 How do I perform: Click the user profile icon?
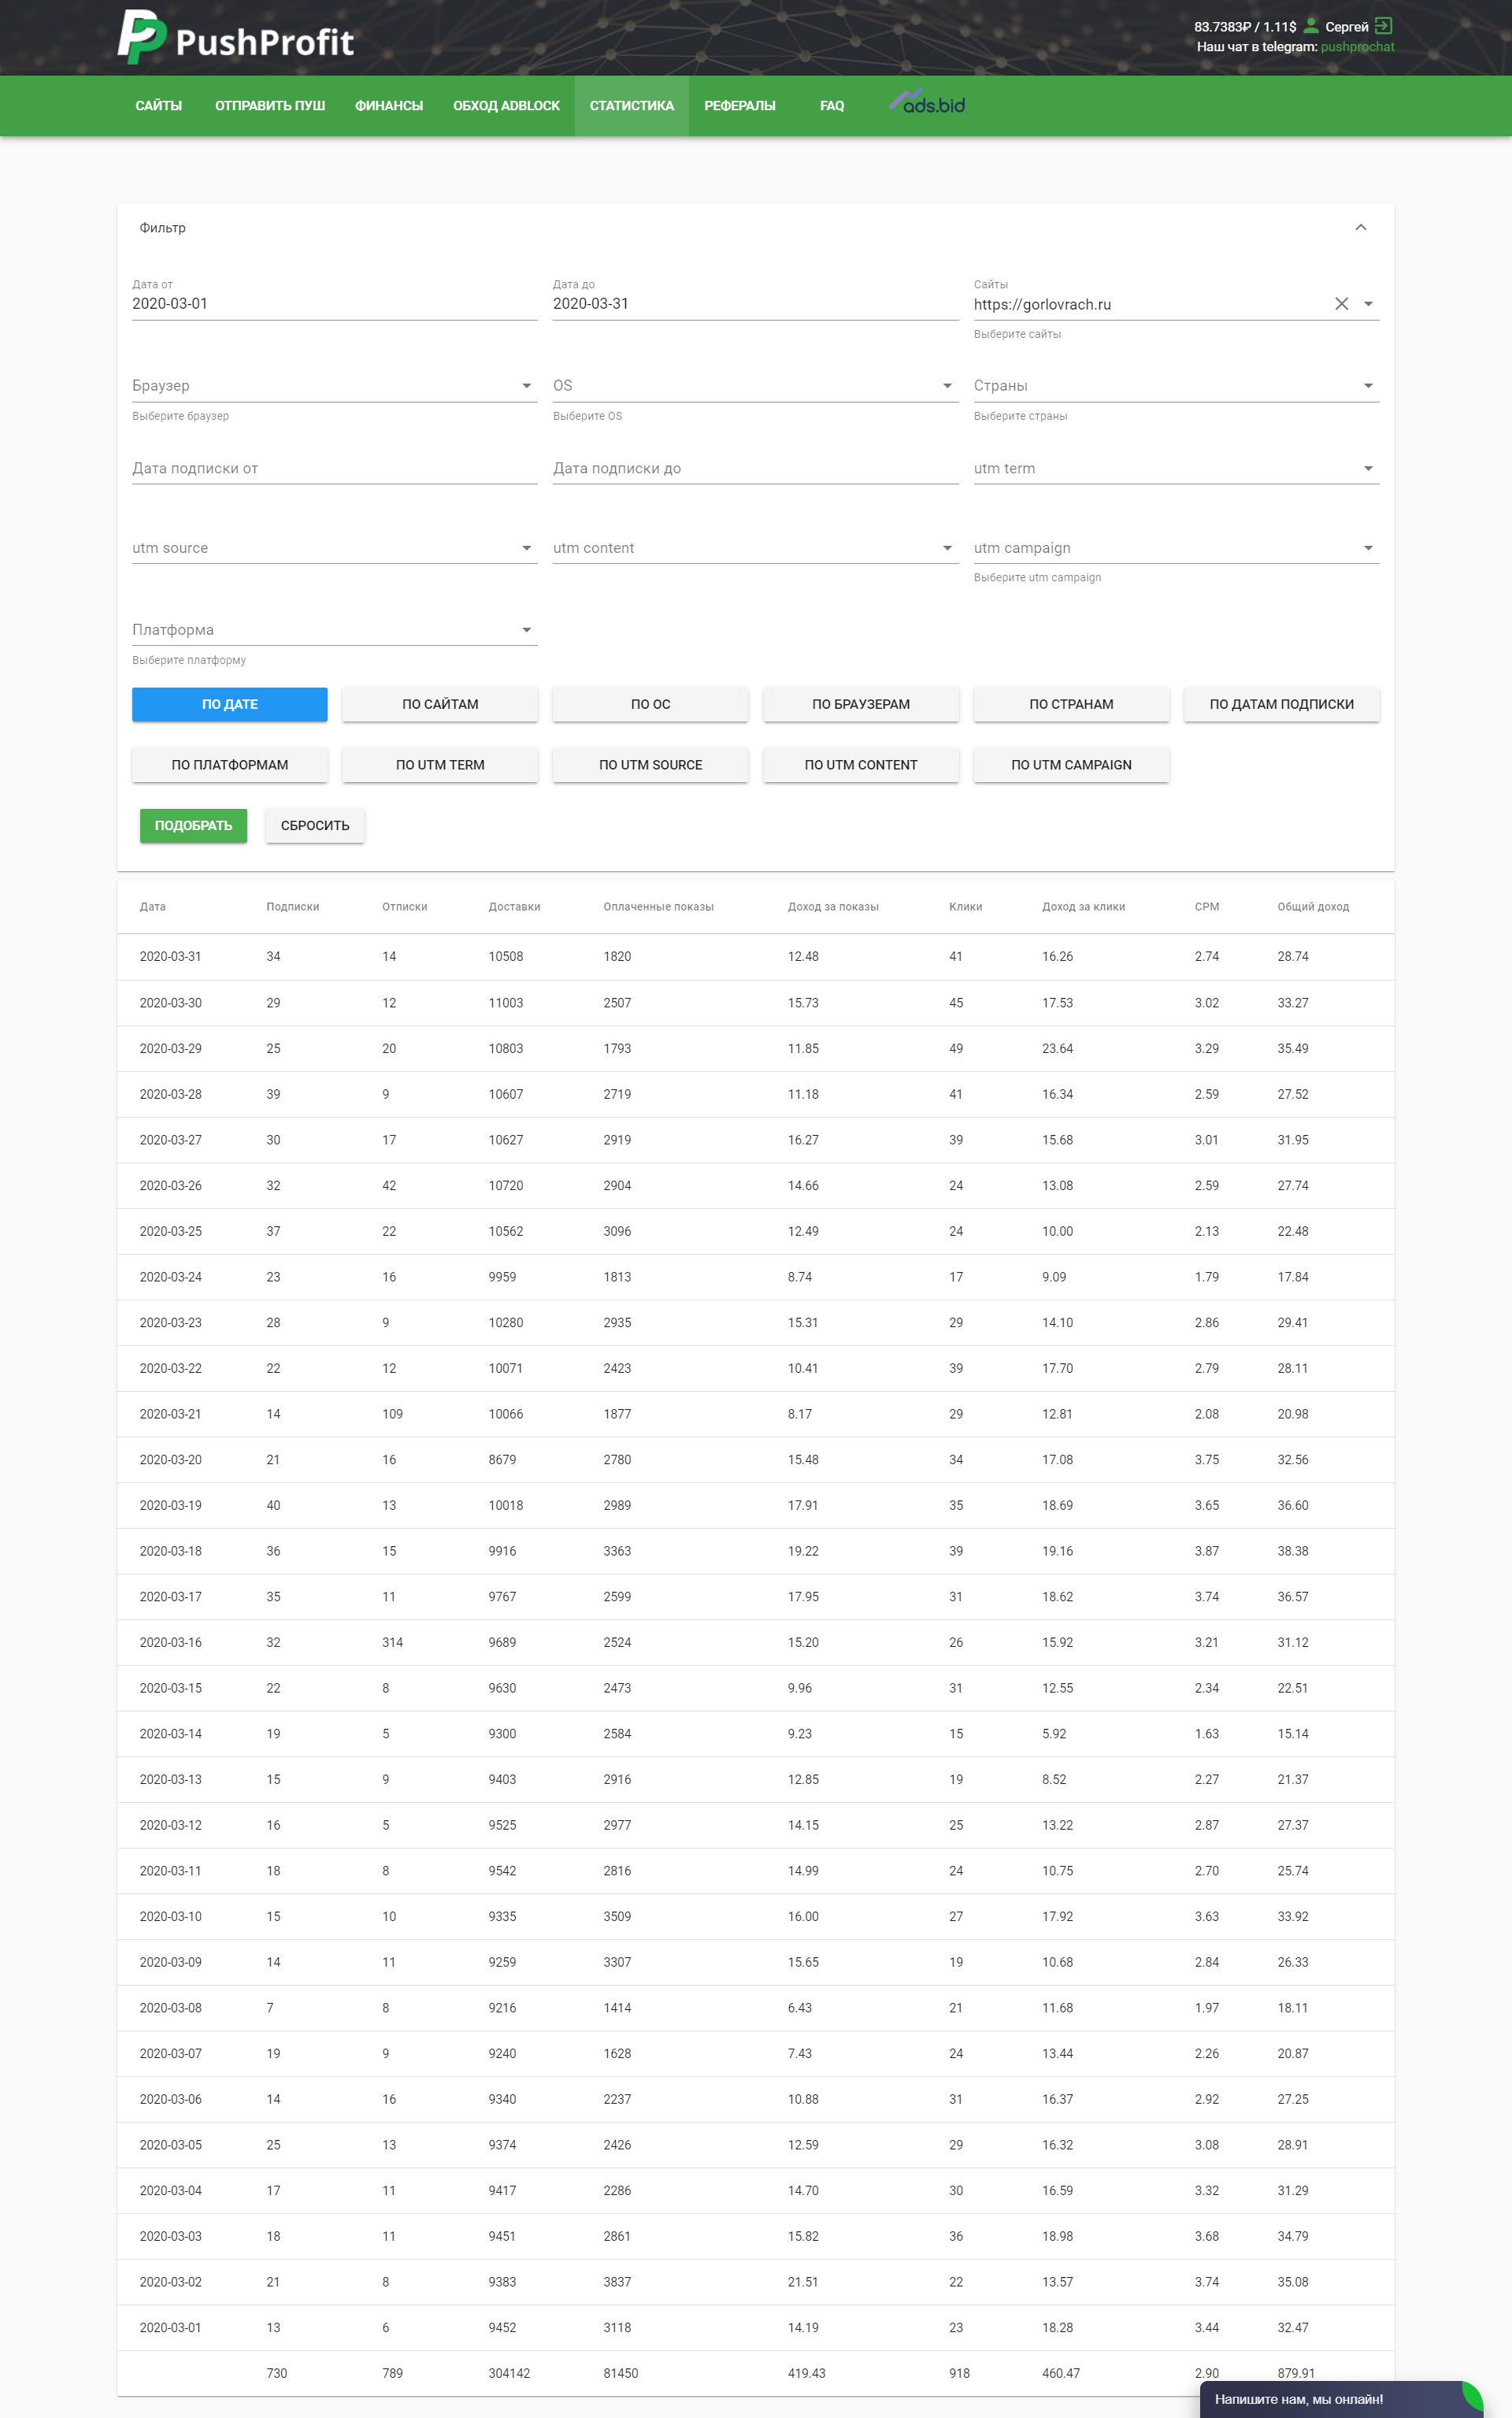1310,26
